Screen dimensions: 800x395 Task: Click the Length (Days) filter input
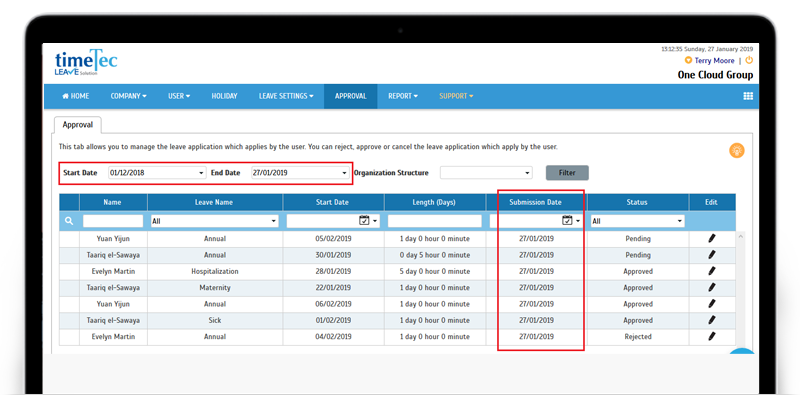(x=435, y=221)
